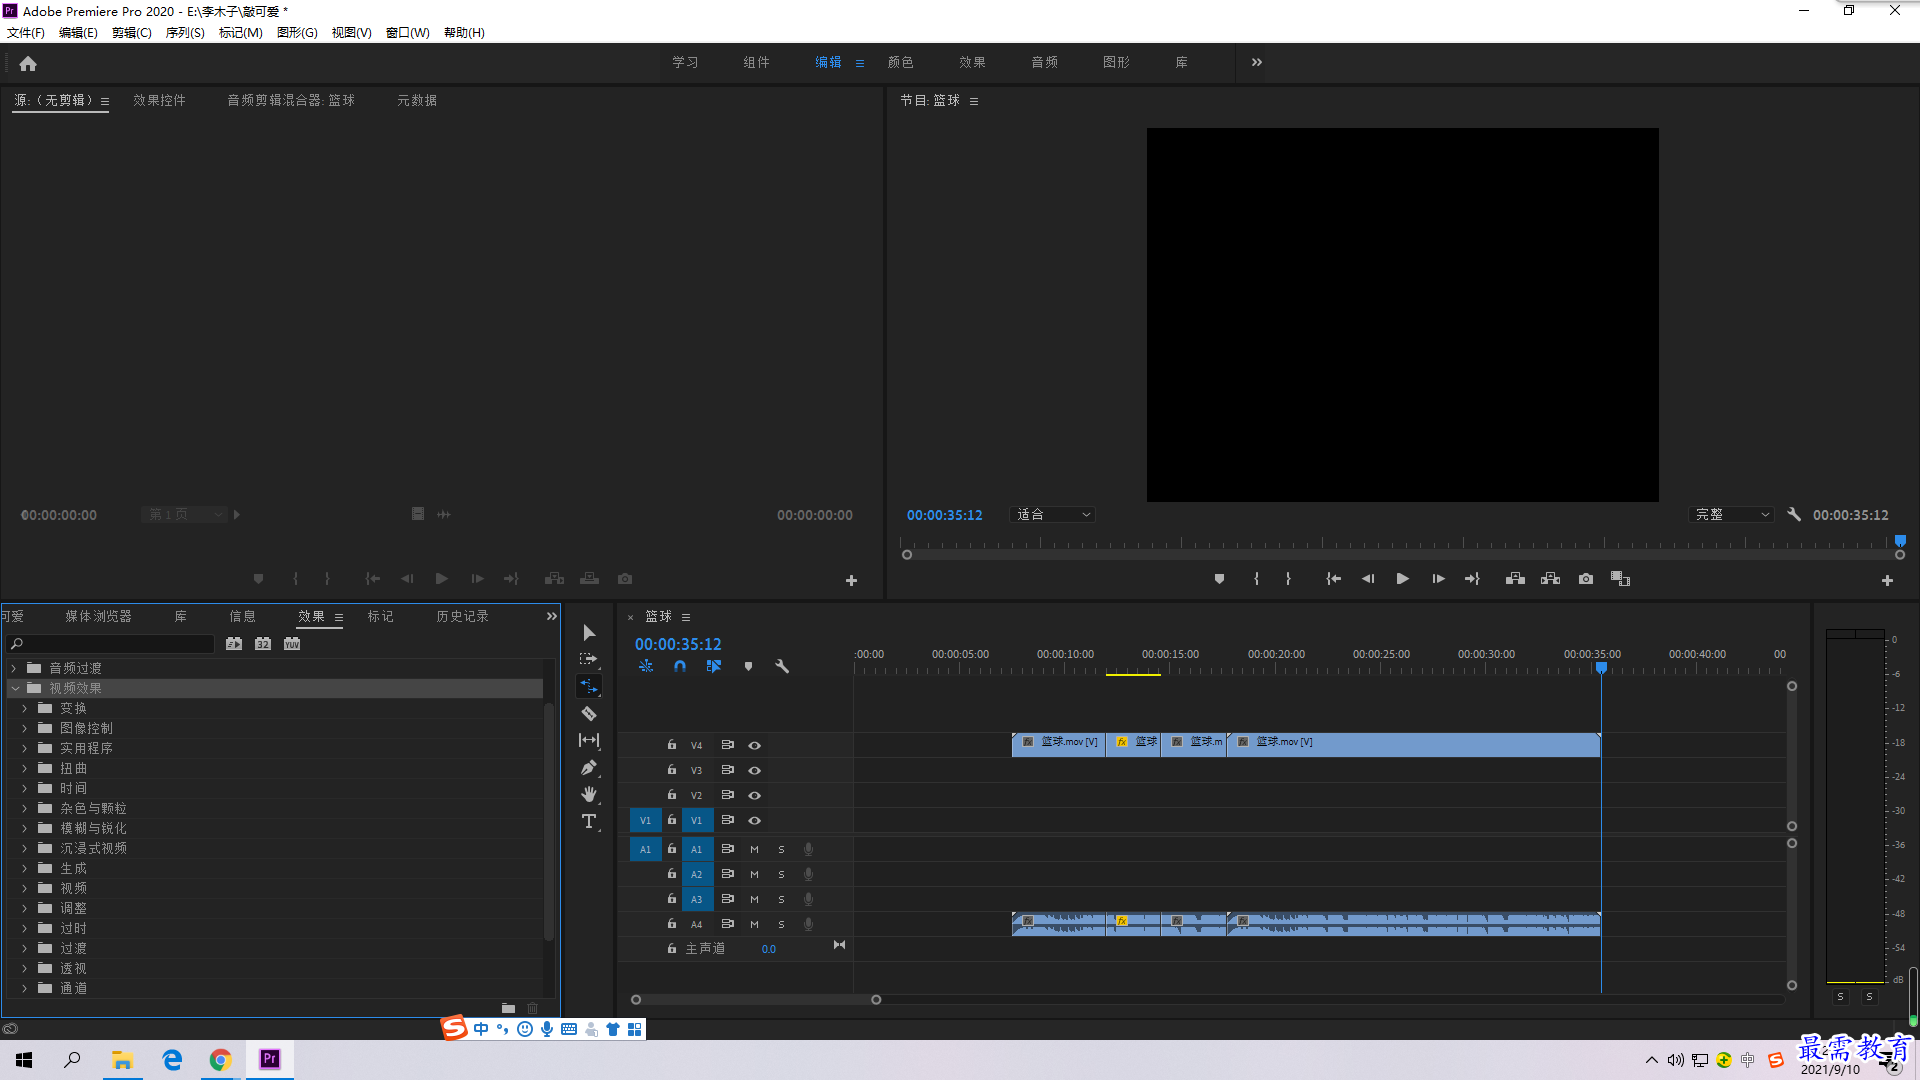The width and height of the screenshot is (1920, 1080).
Task: Click timeline timecode 00:00:35:12
Action: (x=678, y=645)
